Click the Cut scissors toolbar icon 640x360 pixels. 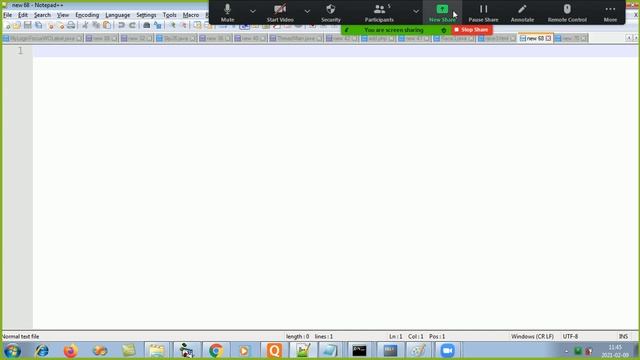pyautogui.click(x=85, y=26)
